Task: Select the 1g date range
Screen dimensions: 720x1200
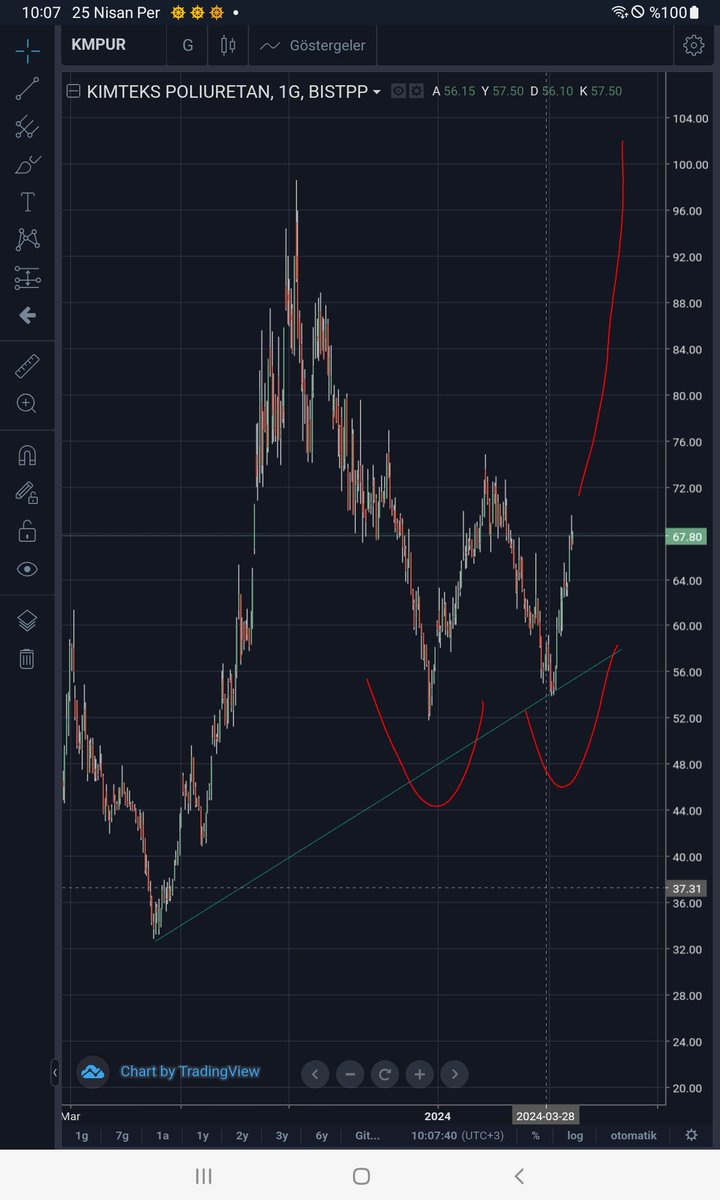Action: pos(82,1135)
